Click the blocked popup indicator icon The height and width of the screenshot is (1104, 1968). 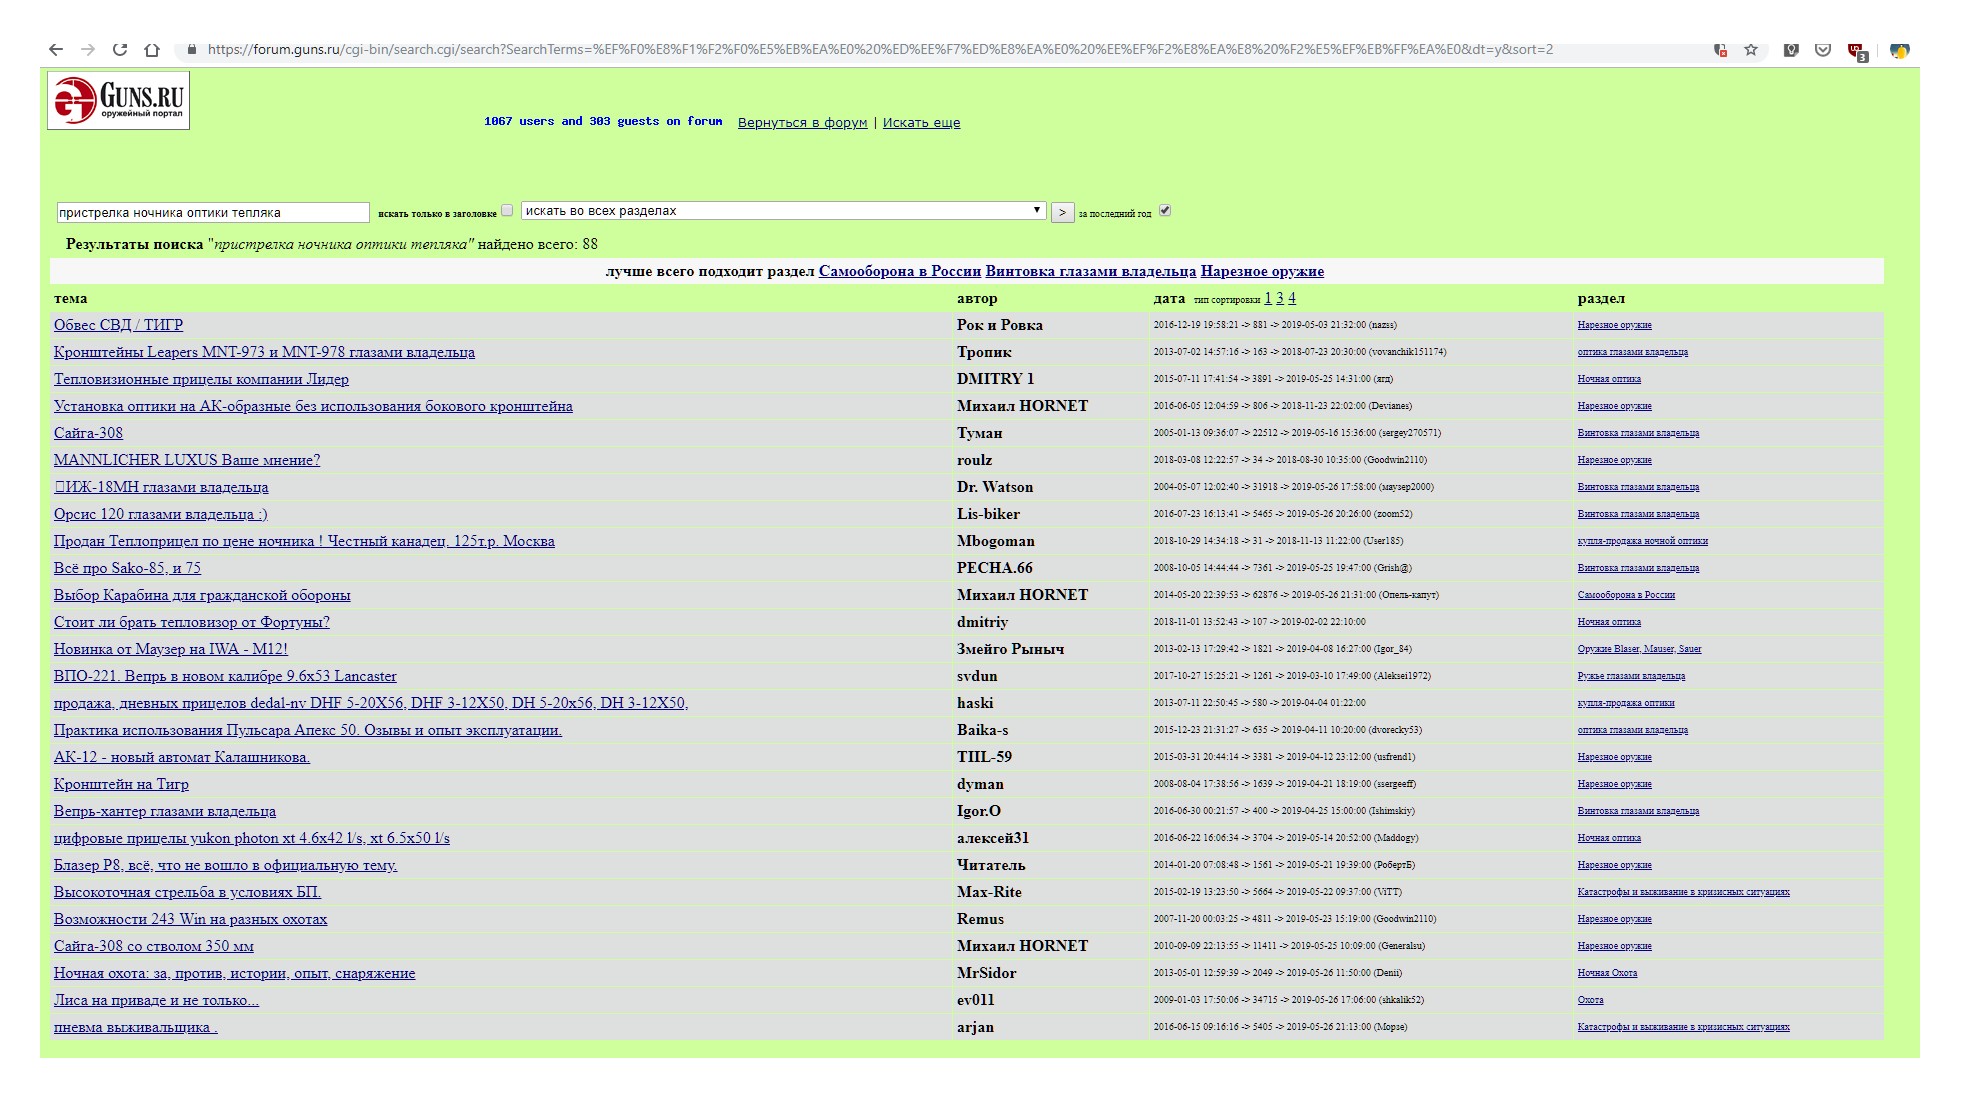pyautogui.click(x=1720, y=50)
